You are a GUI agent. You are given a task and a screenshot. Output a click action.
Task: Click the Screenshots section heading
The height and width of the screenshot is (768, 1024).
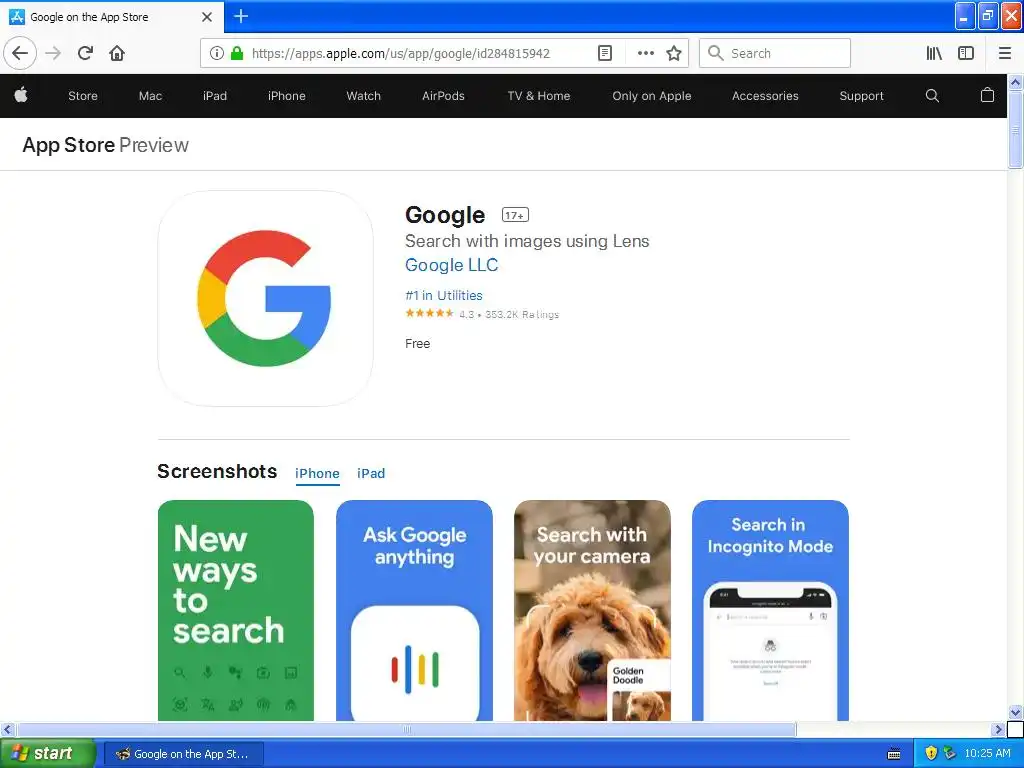tap(217, 472)
